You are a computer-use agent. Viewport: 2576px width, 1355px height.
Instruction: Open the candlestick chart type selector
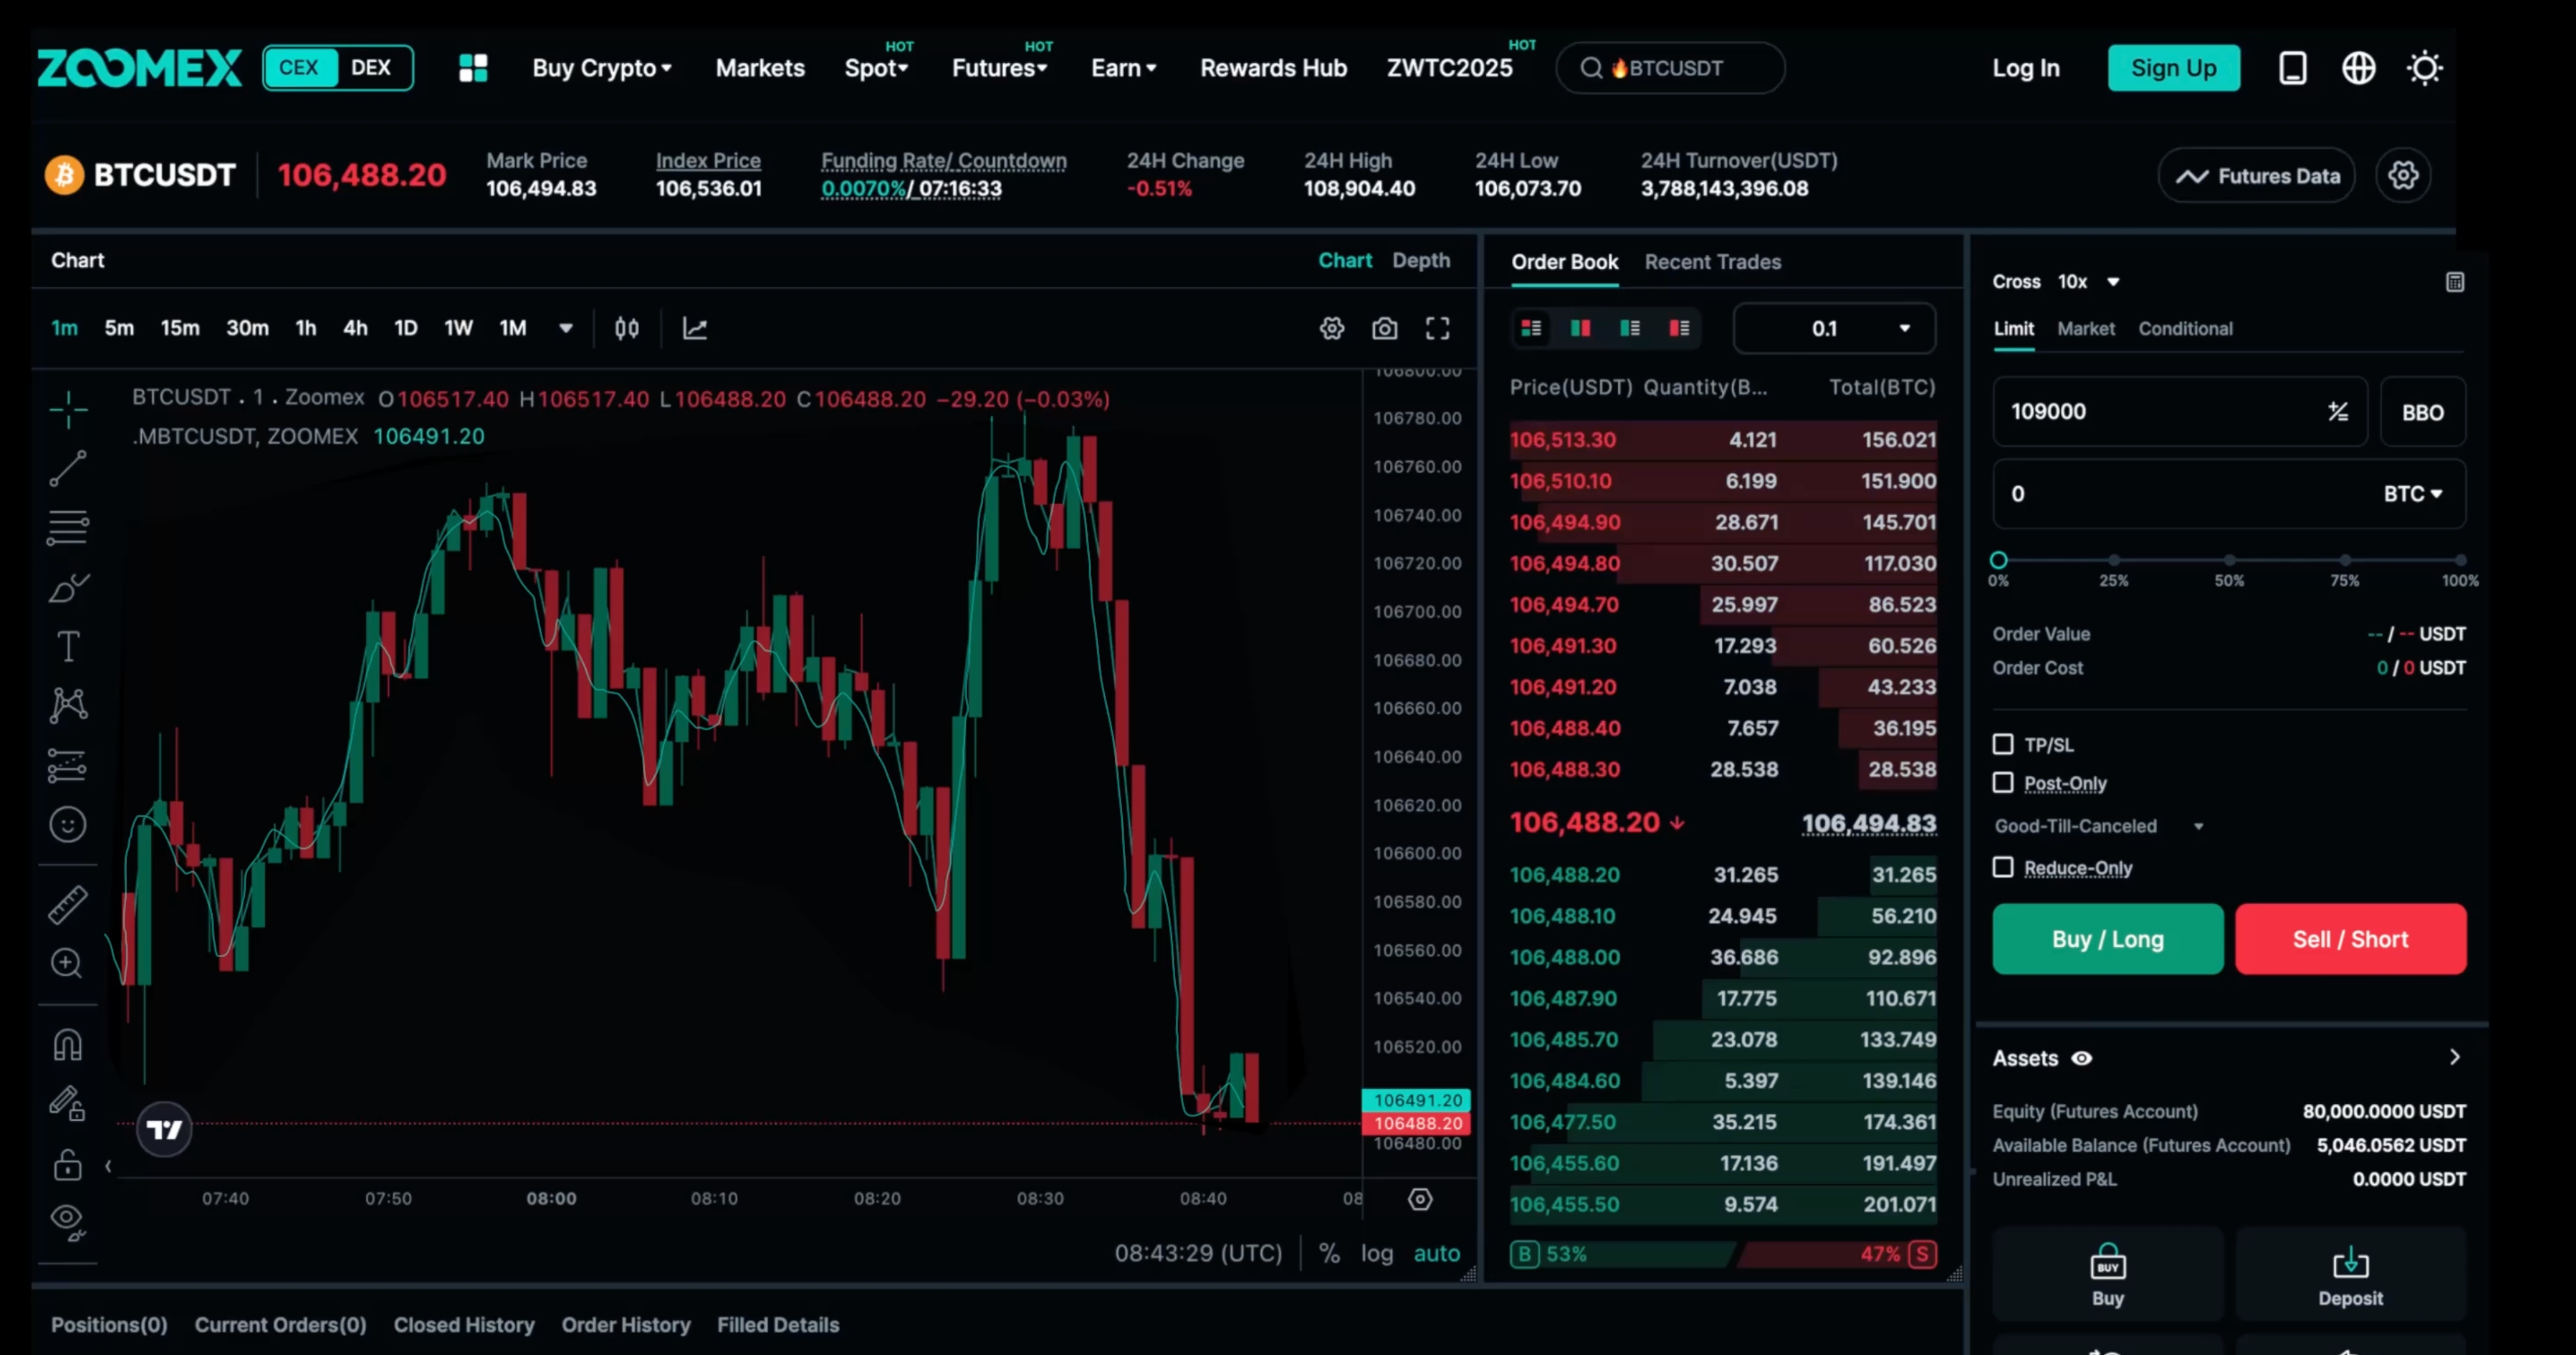coord(627,328)
